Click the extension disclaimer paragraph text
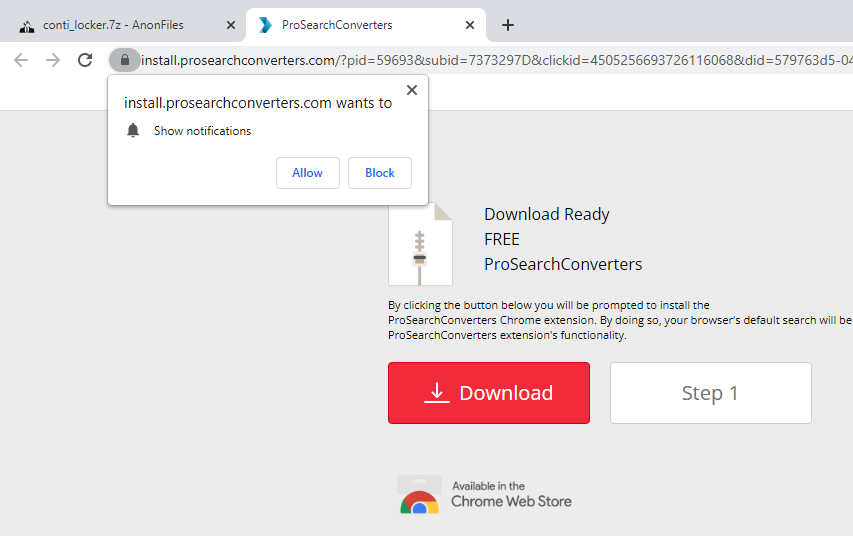Screen dimensions: 853x536 pos(619,320)
